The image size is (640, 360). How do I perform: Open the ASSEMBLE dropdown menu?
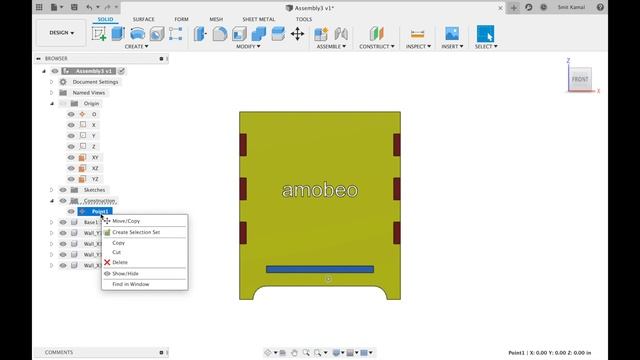331,47
